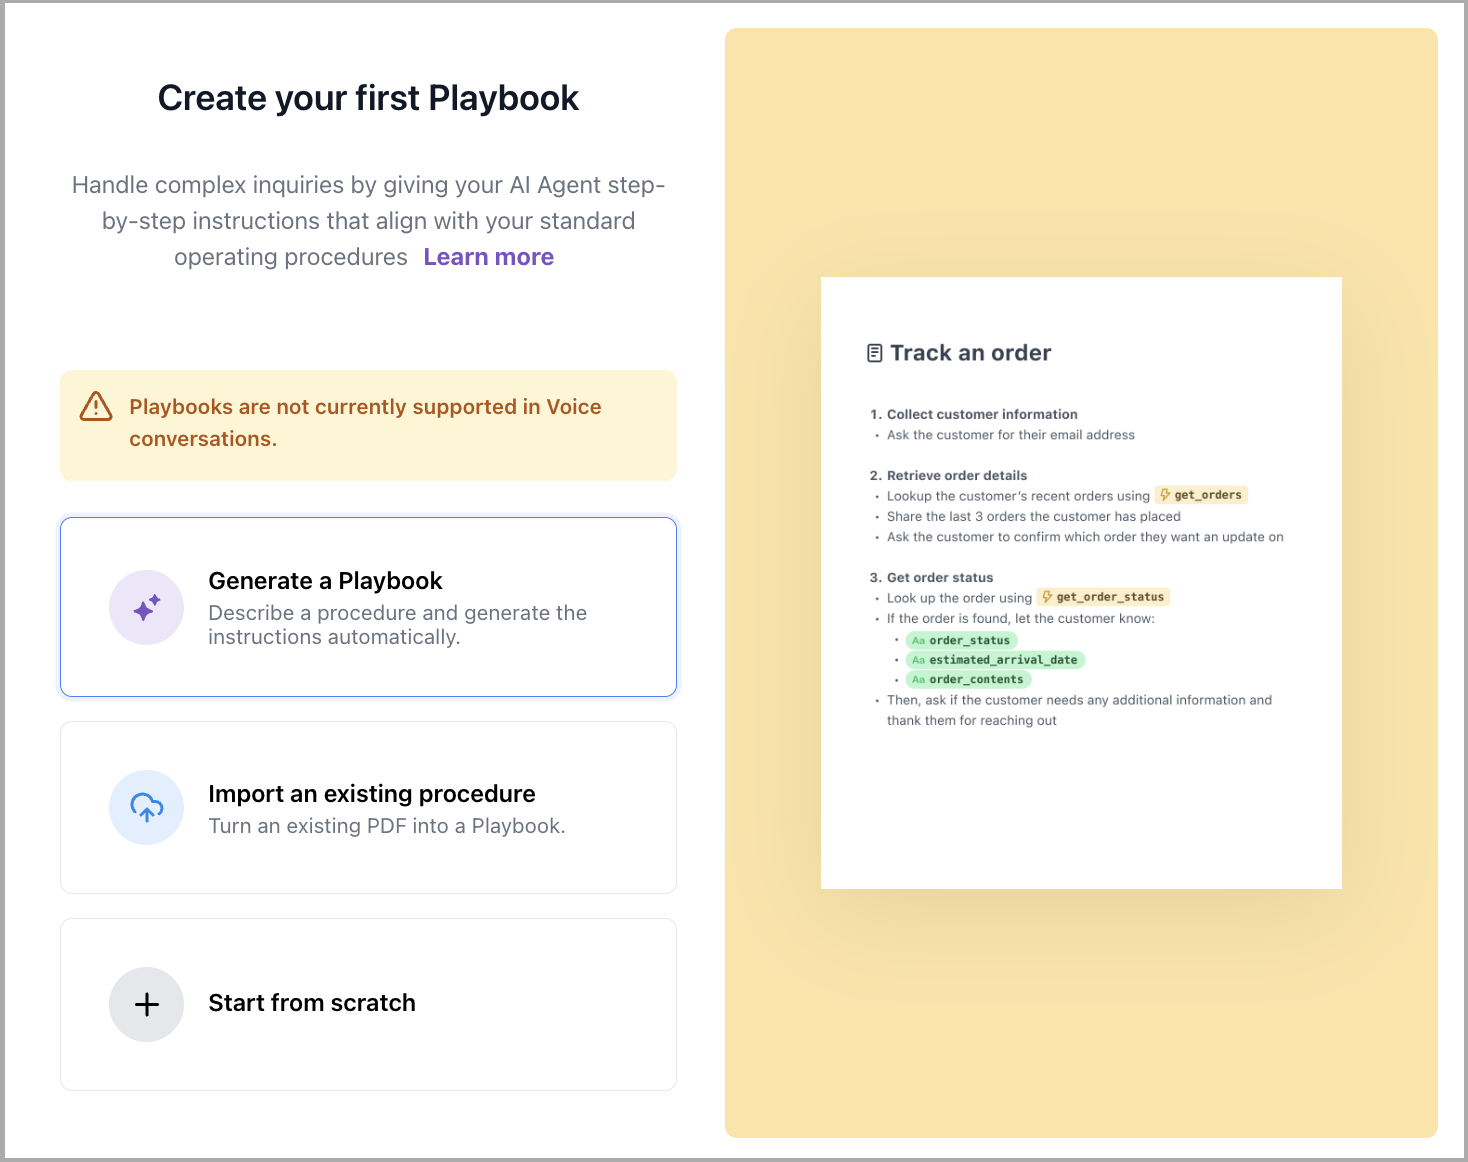Click the cloud upload import icon
This screenshot has height=1162, width=1468.
[x=146, y=807]
